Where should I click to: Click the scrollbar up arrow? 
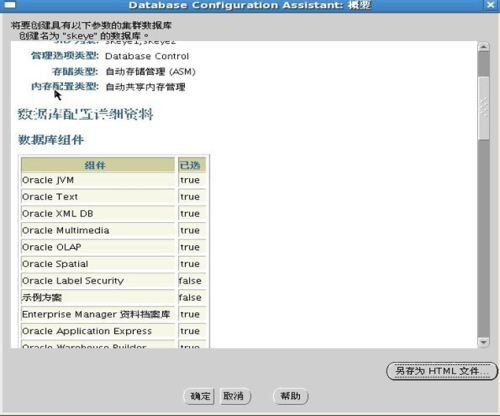coord(483,47)
